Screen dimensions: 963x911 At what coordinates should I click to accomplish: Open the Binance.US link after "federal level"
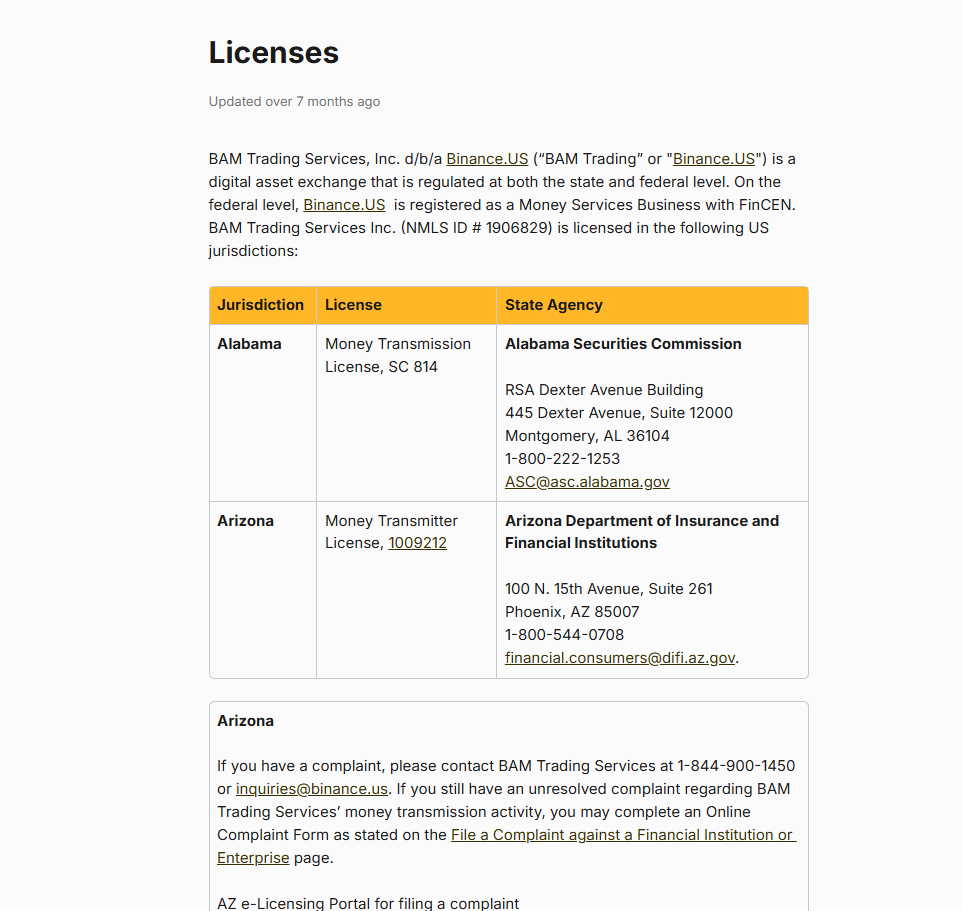pyautogui.click(x=344, y=205)
